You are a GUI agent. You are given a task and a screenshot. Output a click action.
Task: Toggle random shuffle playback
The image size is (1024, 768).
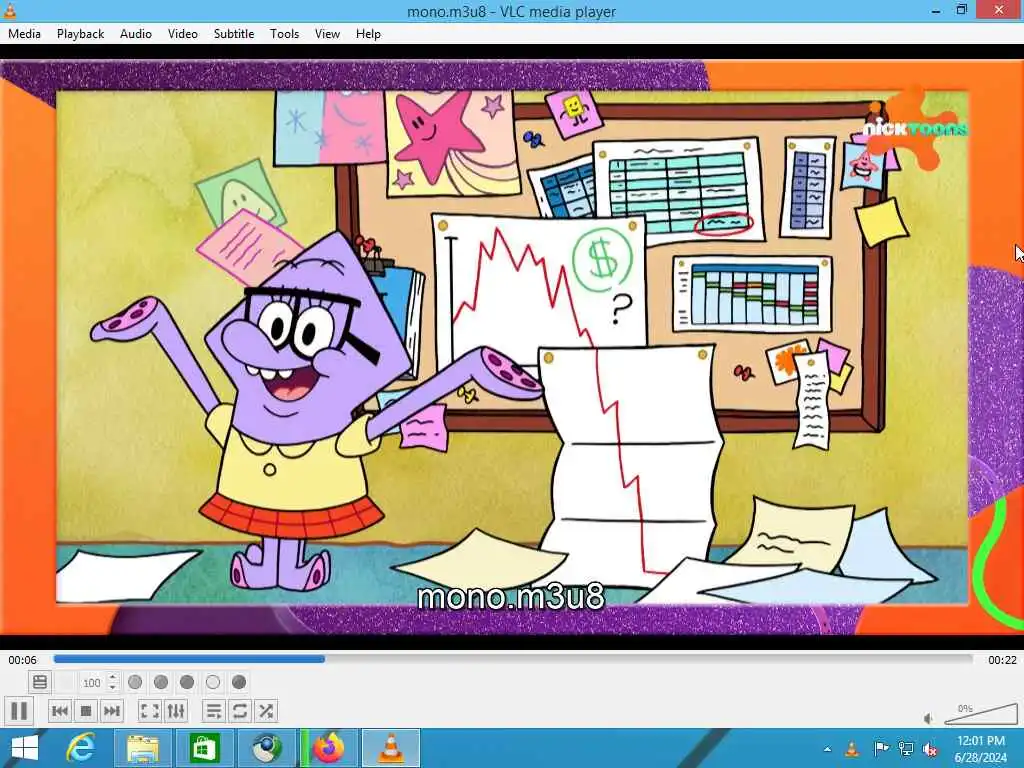pyautogui.click(x=266, y=711)
